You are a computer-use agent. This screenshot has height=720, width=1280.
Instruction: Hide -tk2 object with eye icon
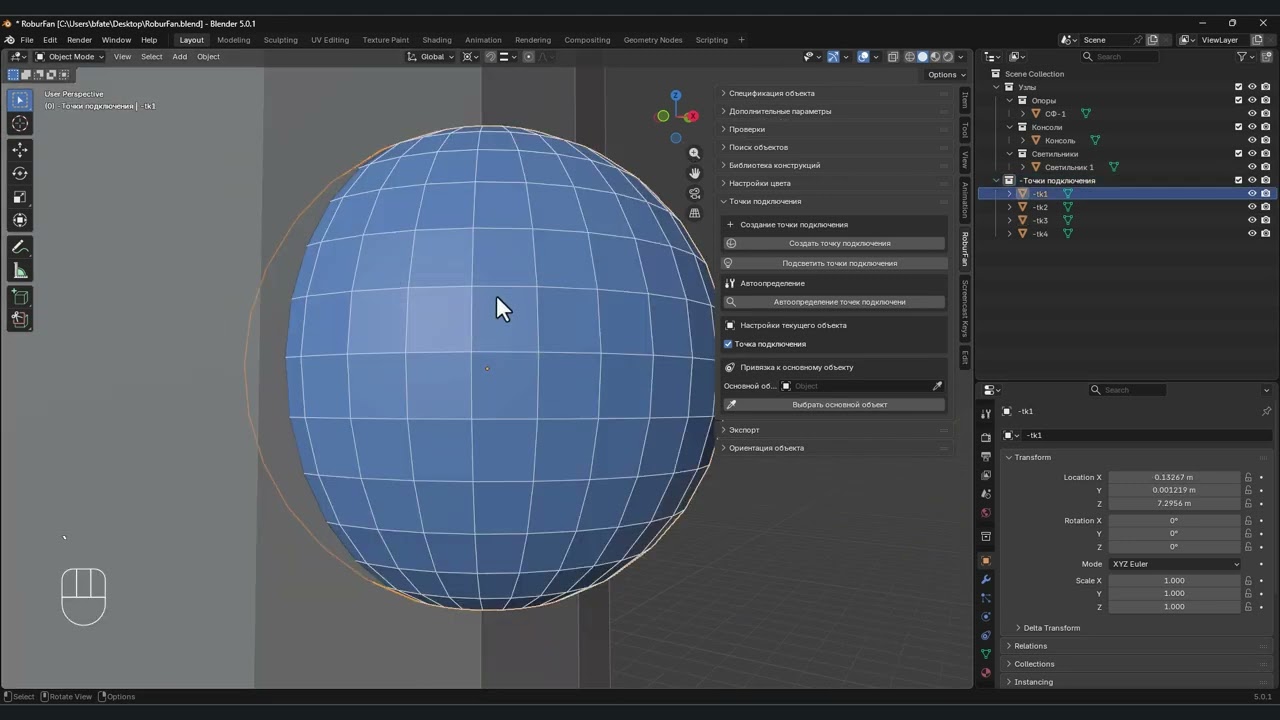1252,207
